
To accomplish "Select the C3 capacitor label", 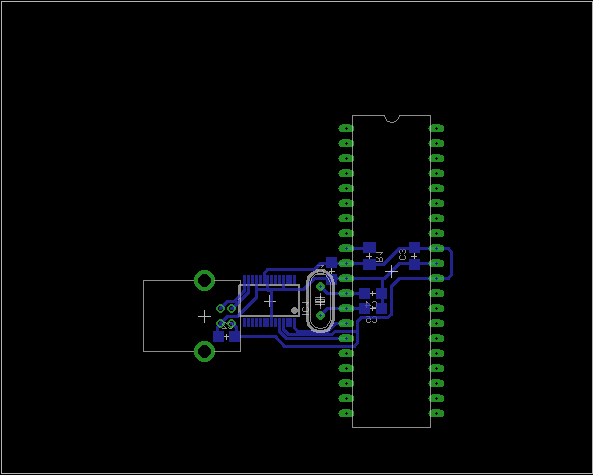I will coord(403,255).
